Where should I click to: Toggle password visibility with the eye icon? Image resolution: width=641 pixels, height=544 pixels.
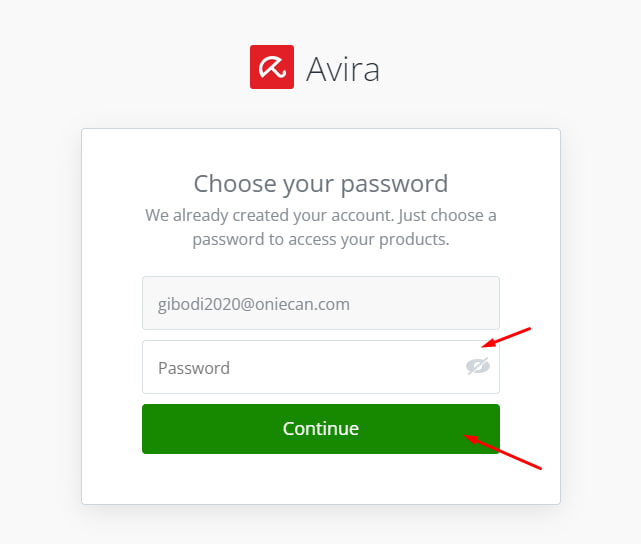pyautogui.click(x=478, y=367)
